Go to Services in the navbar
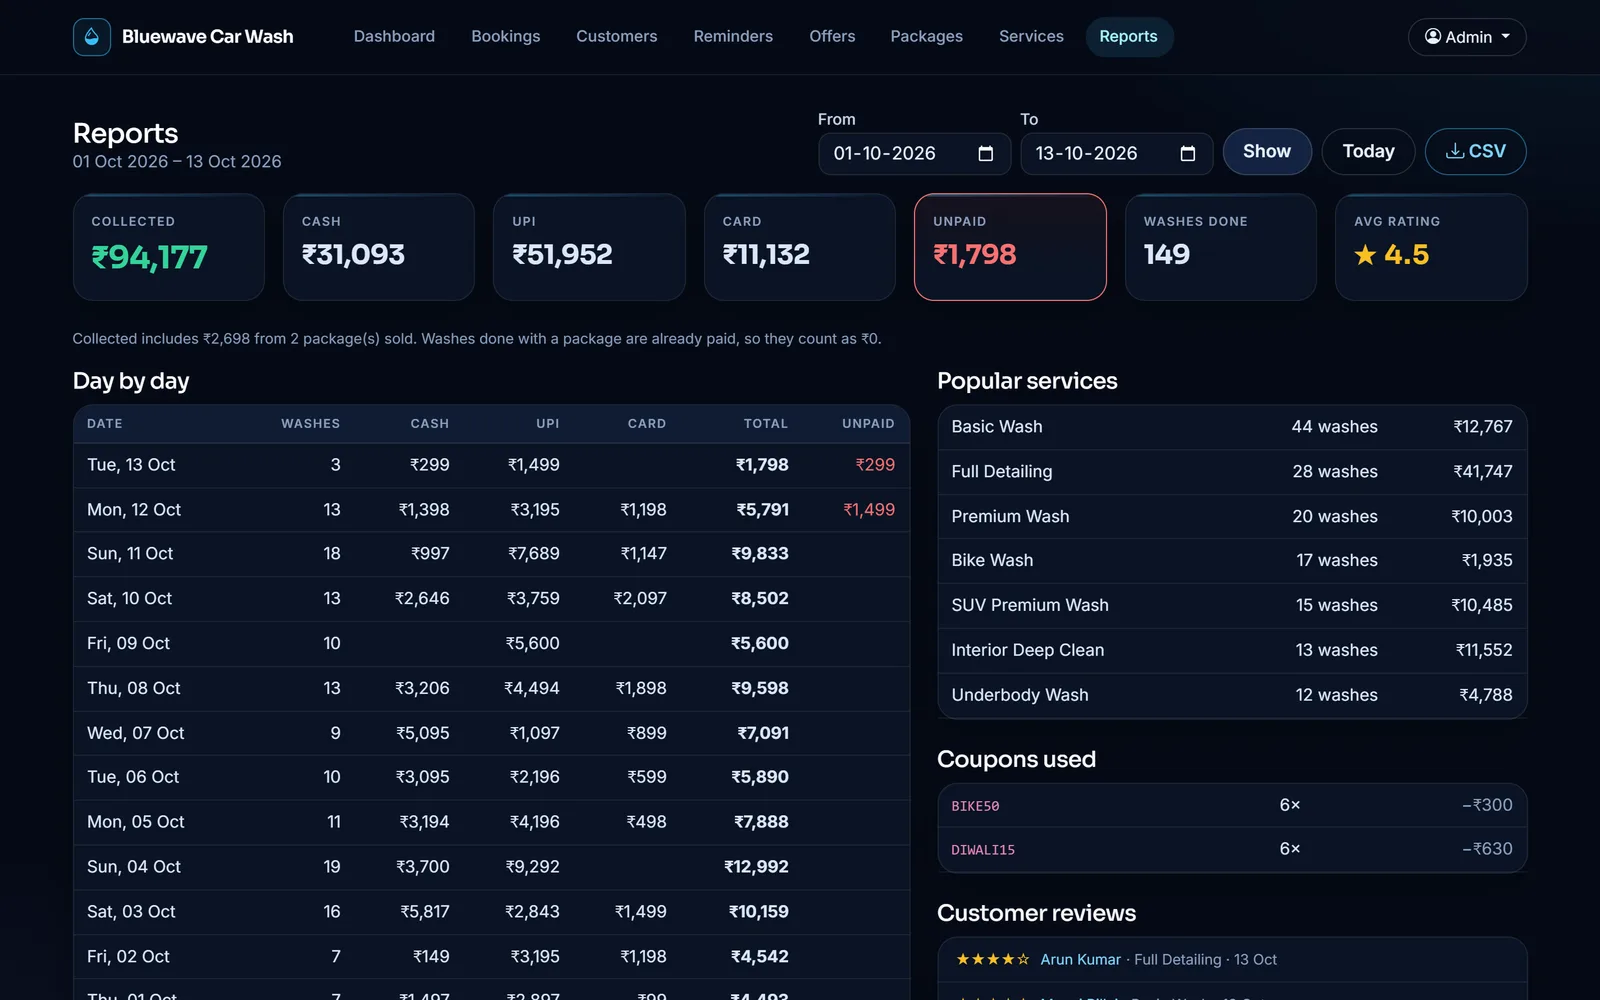Image resolution: width=1600 pixels, height=1000 pixels. [1031, 37]
